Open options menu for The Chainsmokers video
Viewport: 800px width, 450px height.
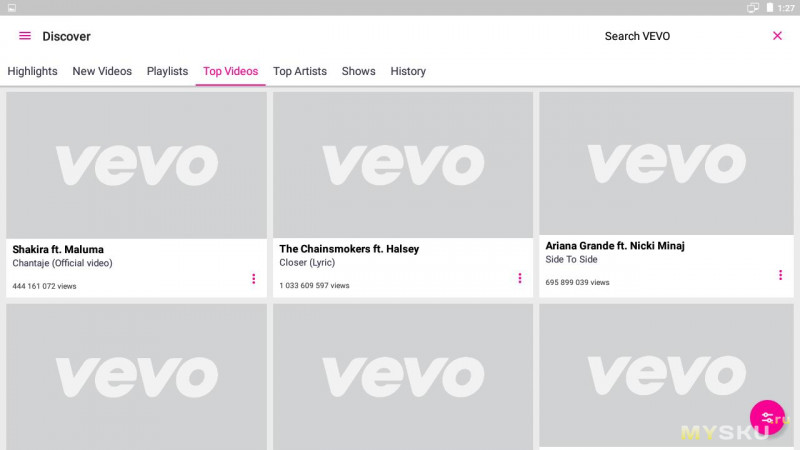point(519,278)
